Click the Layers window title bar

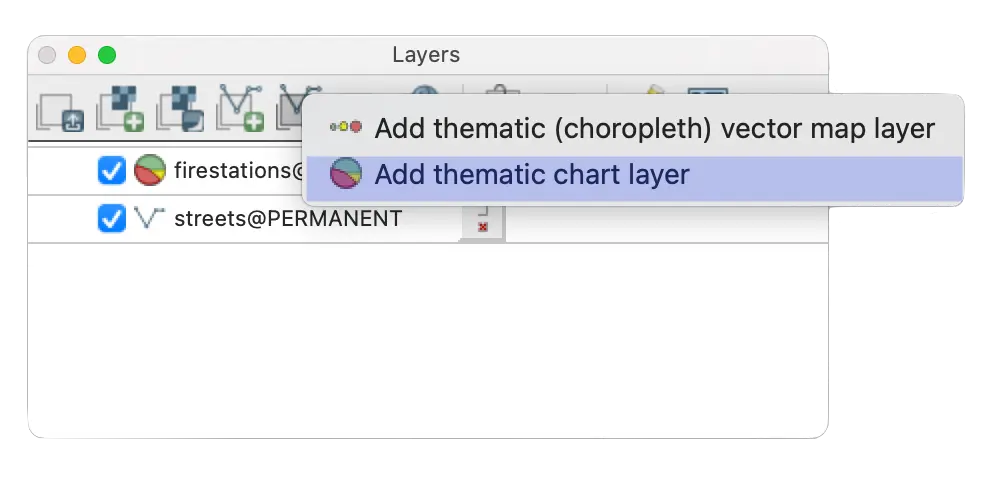coord(426,55)
